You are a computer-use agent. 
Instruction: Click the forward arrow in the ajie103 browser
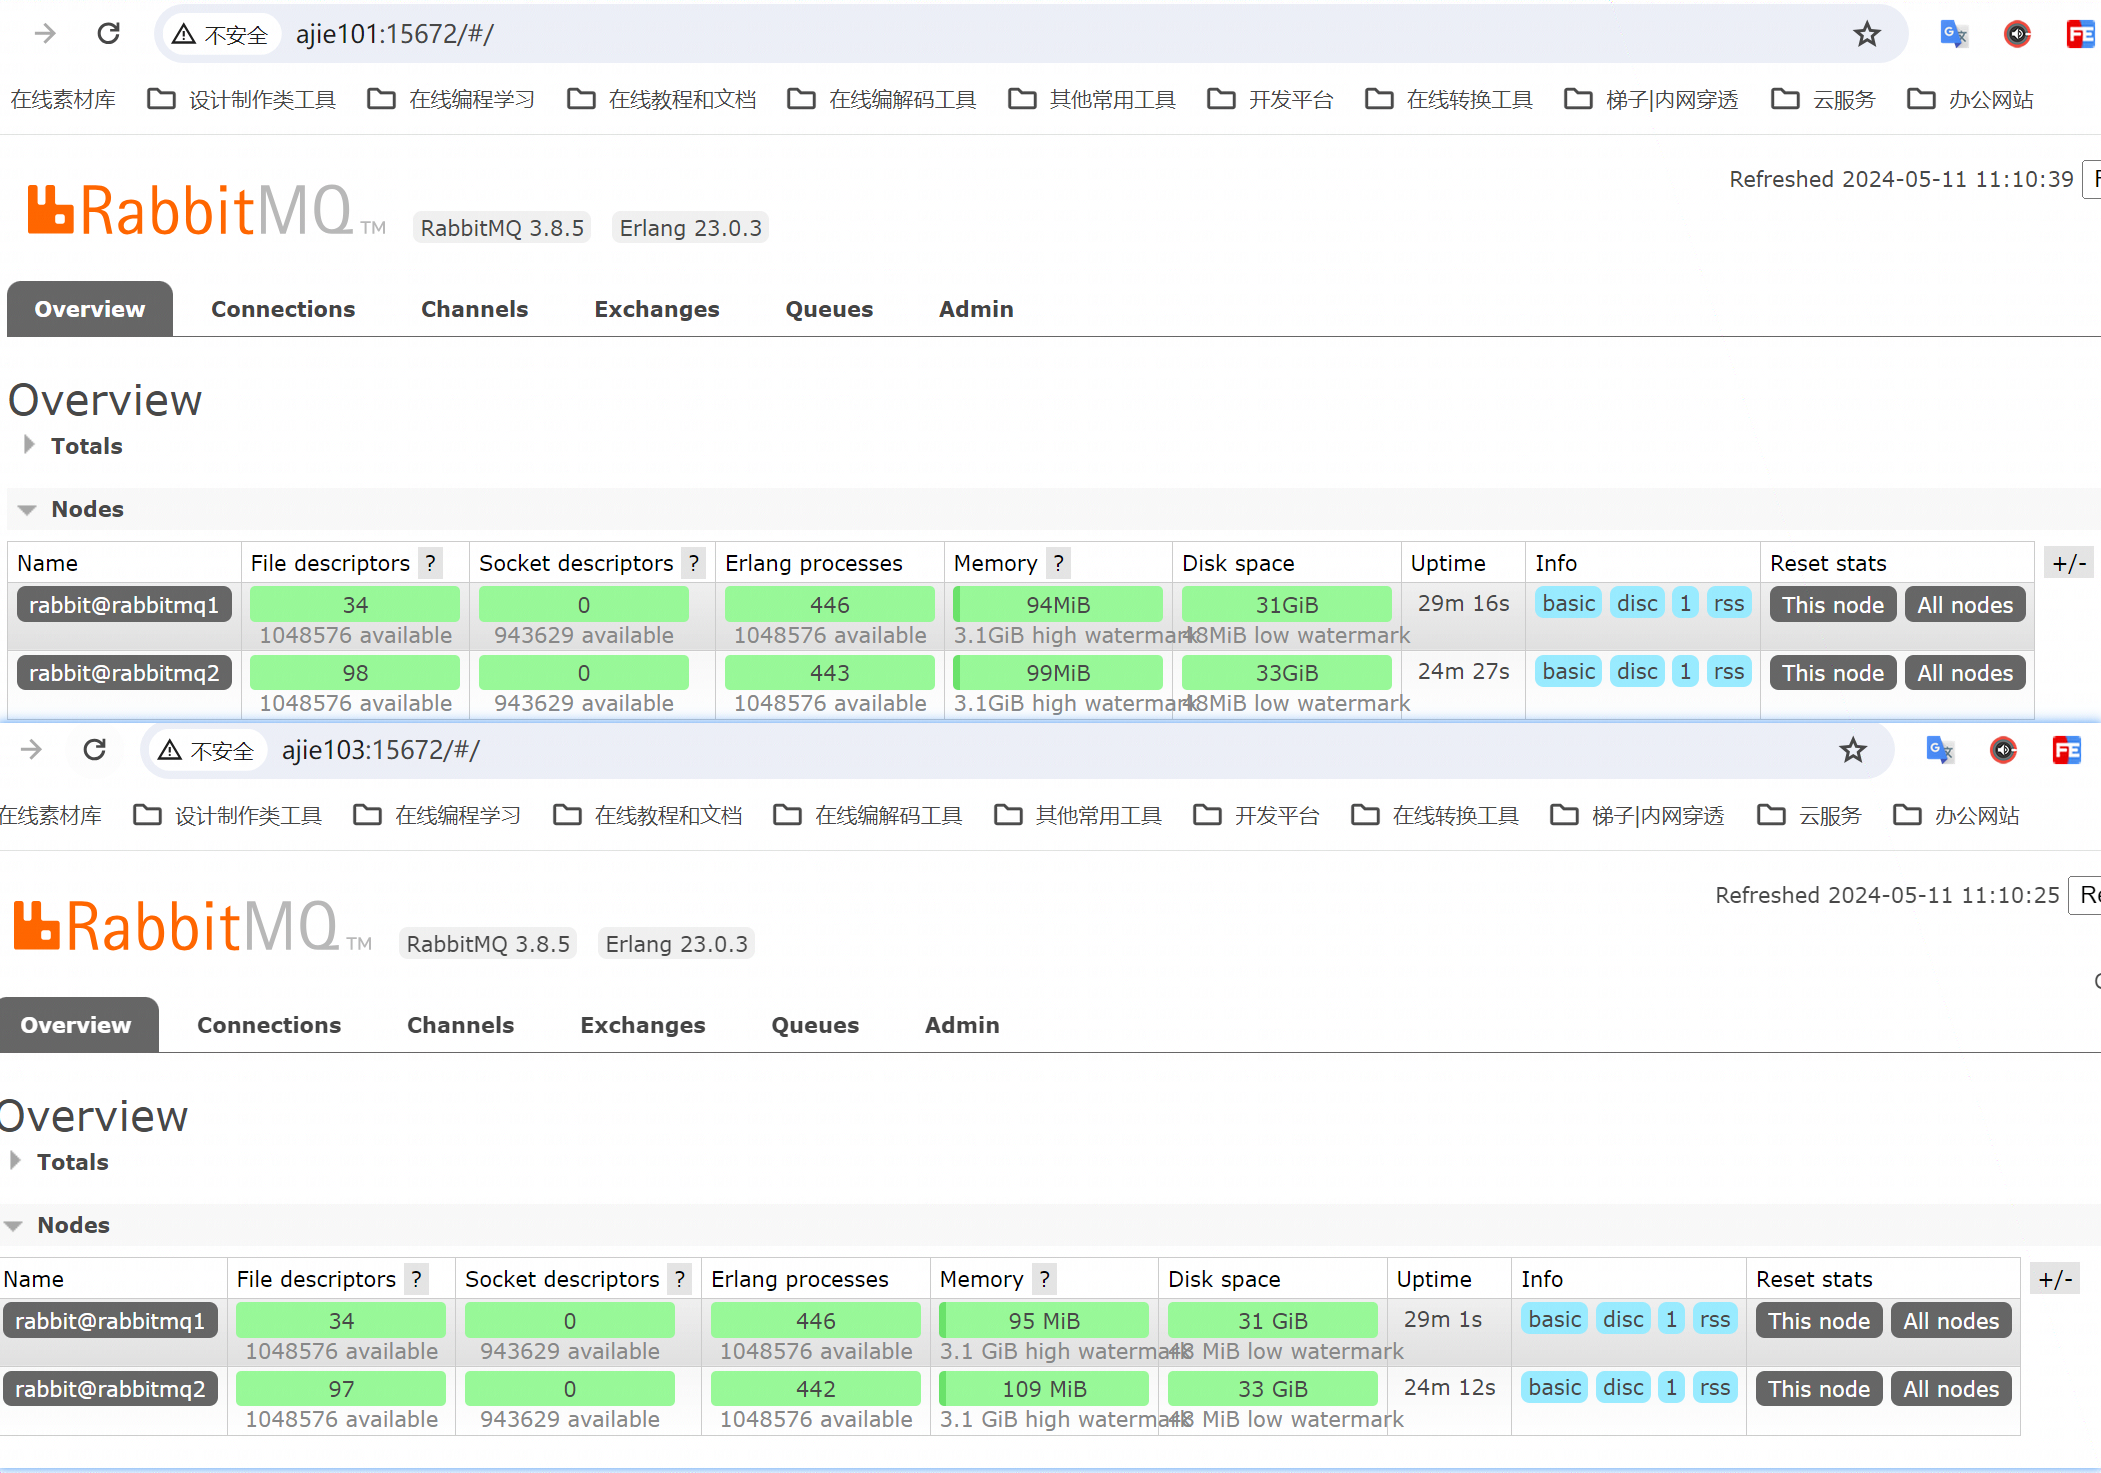31,750
